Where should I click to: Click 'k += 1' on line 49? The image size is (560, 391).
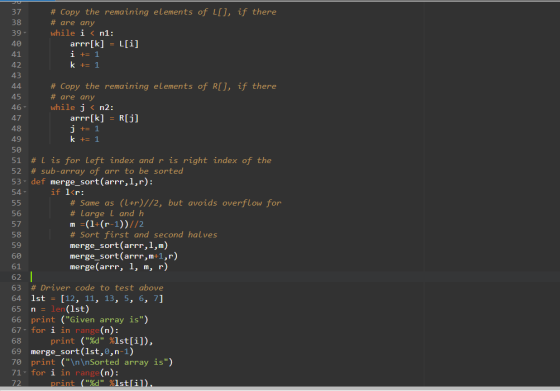pyautogui.click(x=85, y=139)
